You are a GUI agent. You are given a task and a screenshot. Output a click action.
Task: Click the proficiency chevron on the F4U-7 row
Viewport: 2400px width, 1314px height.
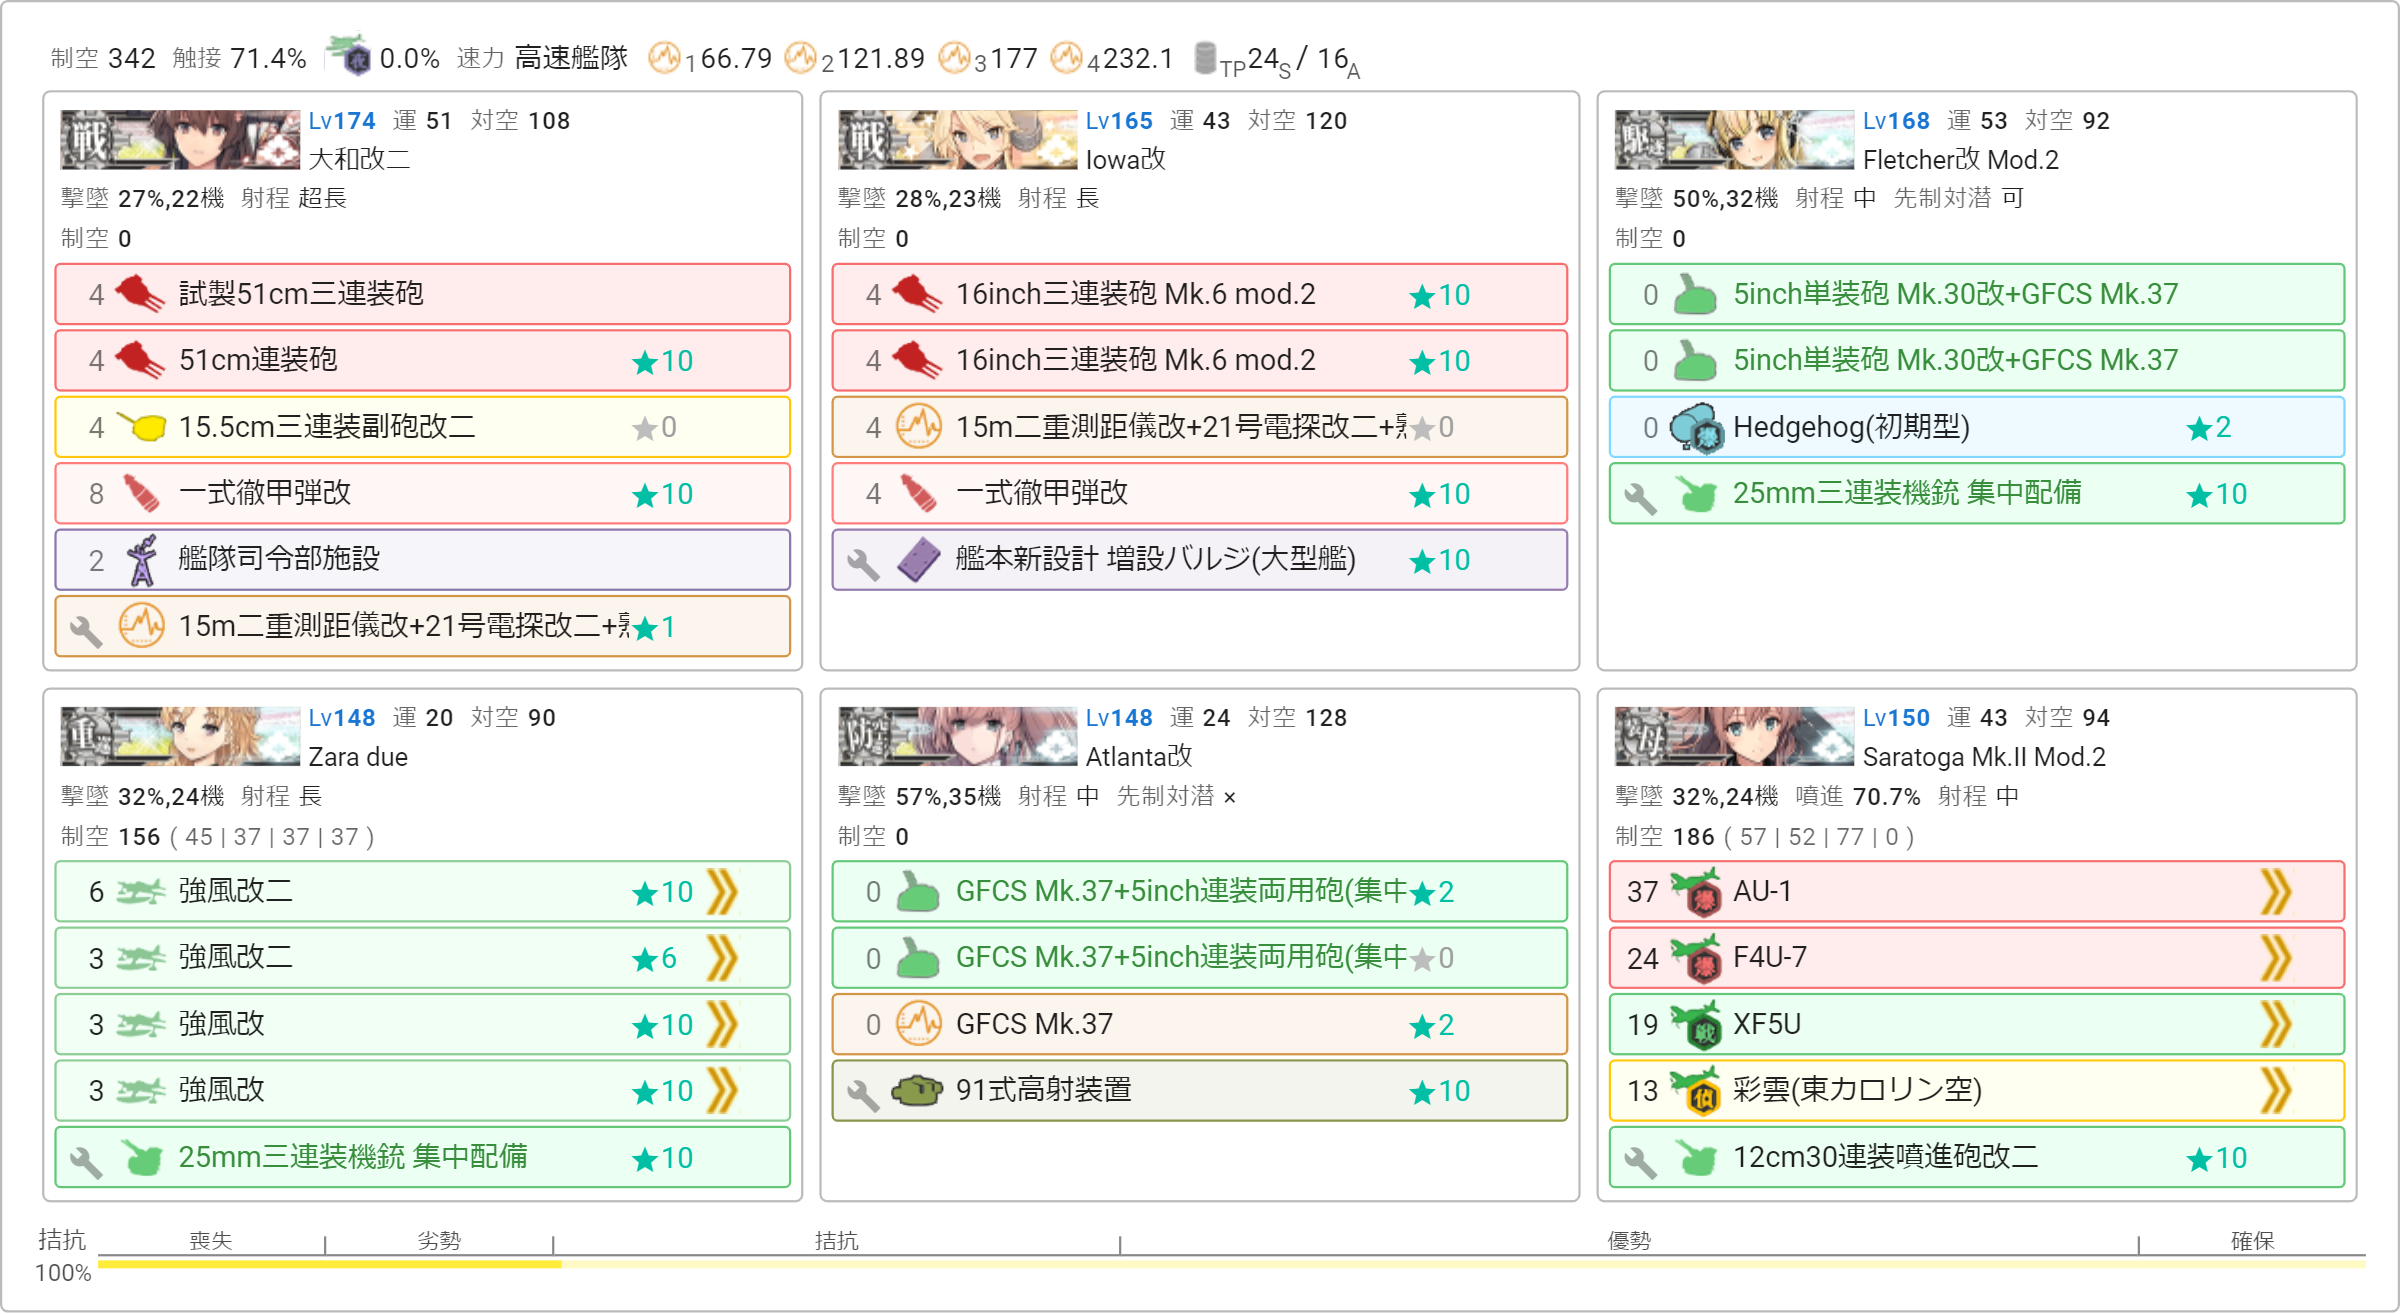(x=2276, y=958)
